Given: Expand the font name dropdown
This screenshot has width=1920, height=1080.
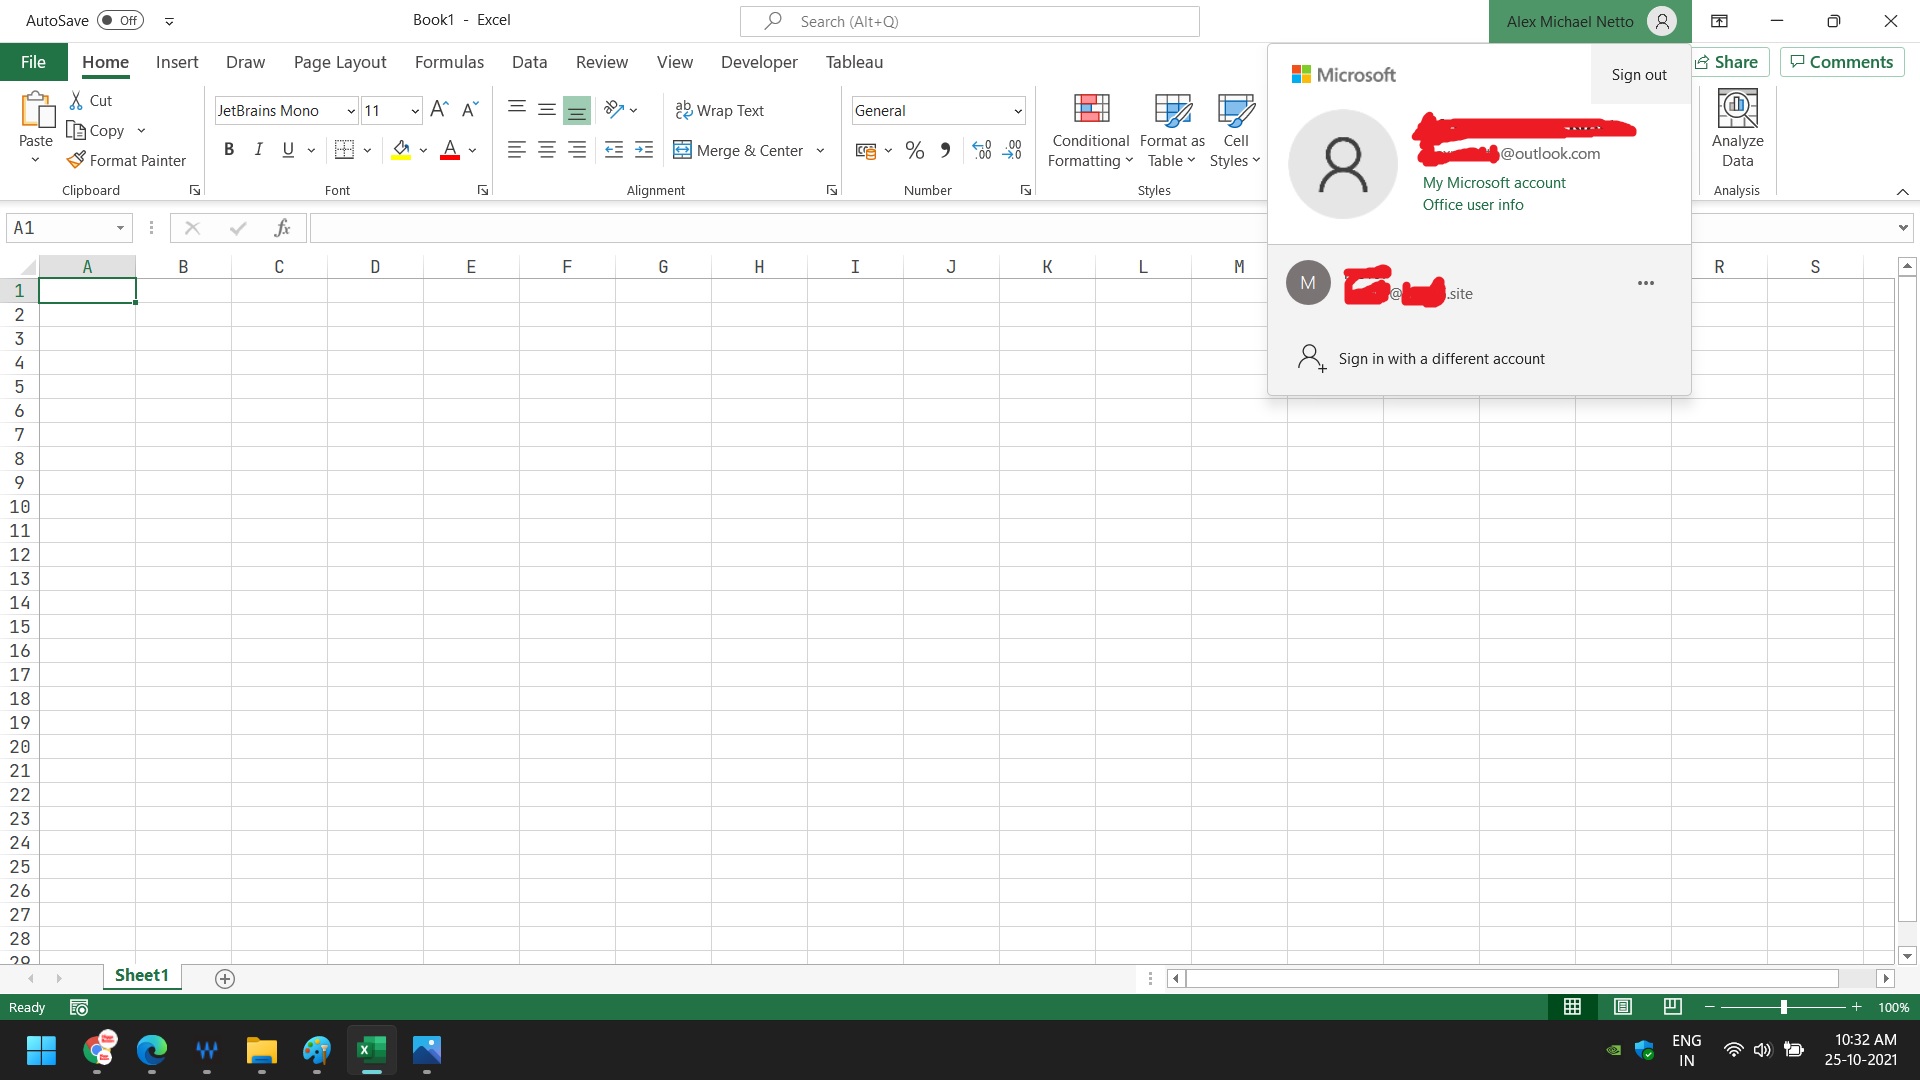Looking at the screenshot, I should (x=351, y=111).
